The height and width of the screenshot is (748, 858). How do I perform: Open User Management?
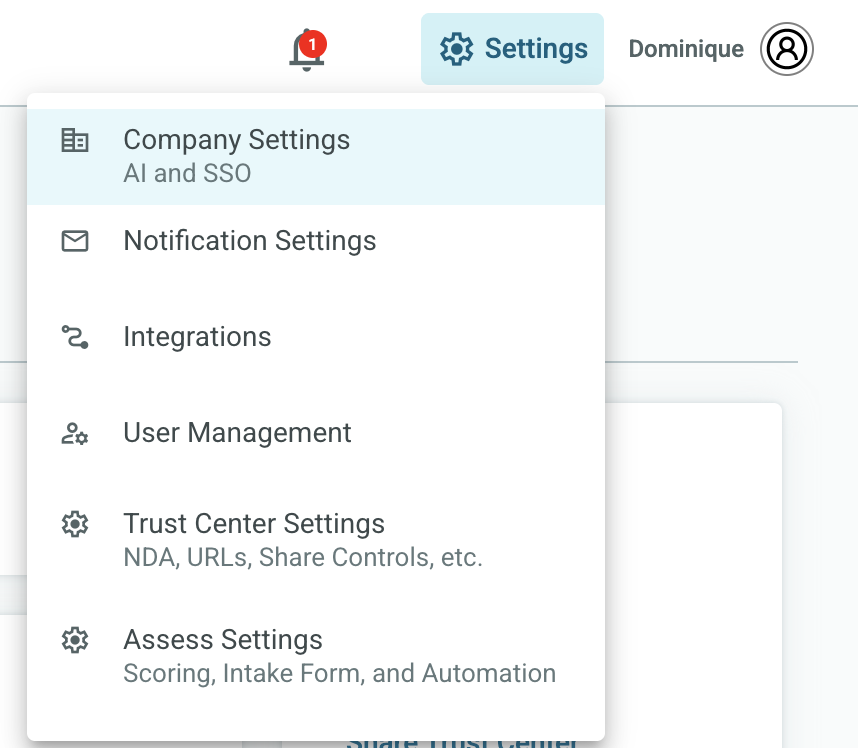[x=316, y=433]
